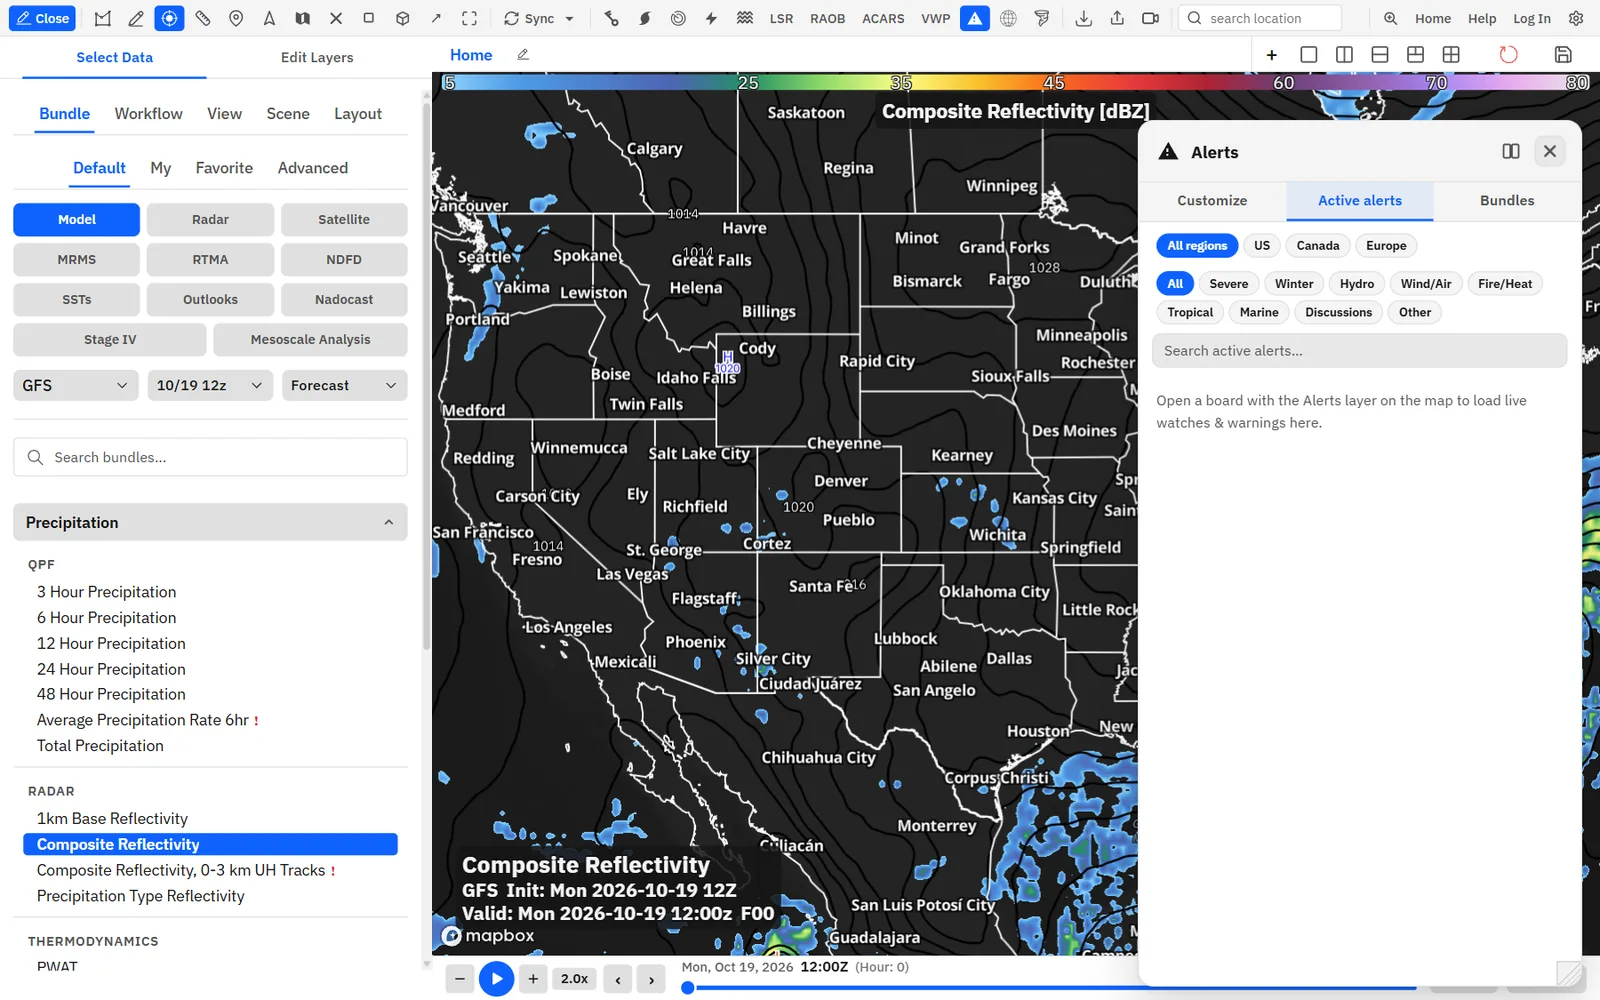Open the LSR tool
Viewport: 1600px width, 1000px height.
[781, 18]
